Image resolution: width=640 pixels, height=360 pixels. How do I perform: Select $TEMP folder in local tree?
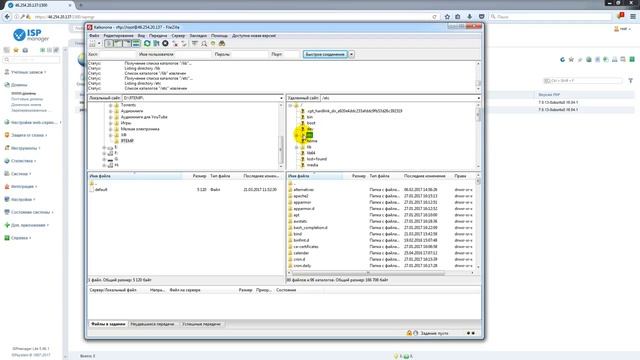point(127,141)
